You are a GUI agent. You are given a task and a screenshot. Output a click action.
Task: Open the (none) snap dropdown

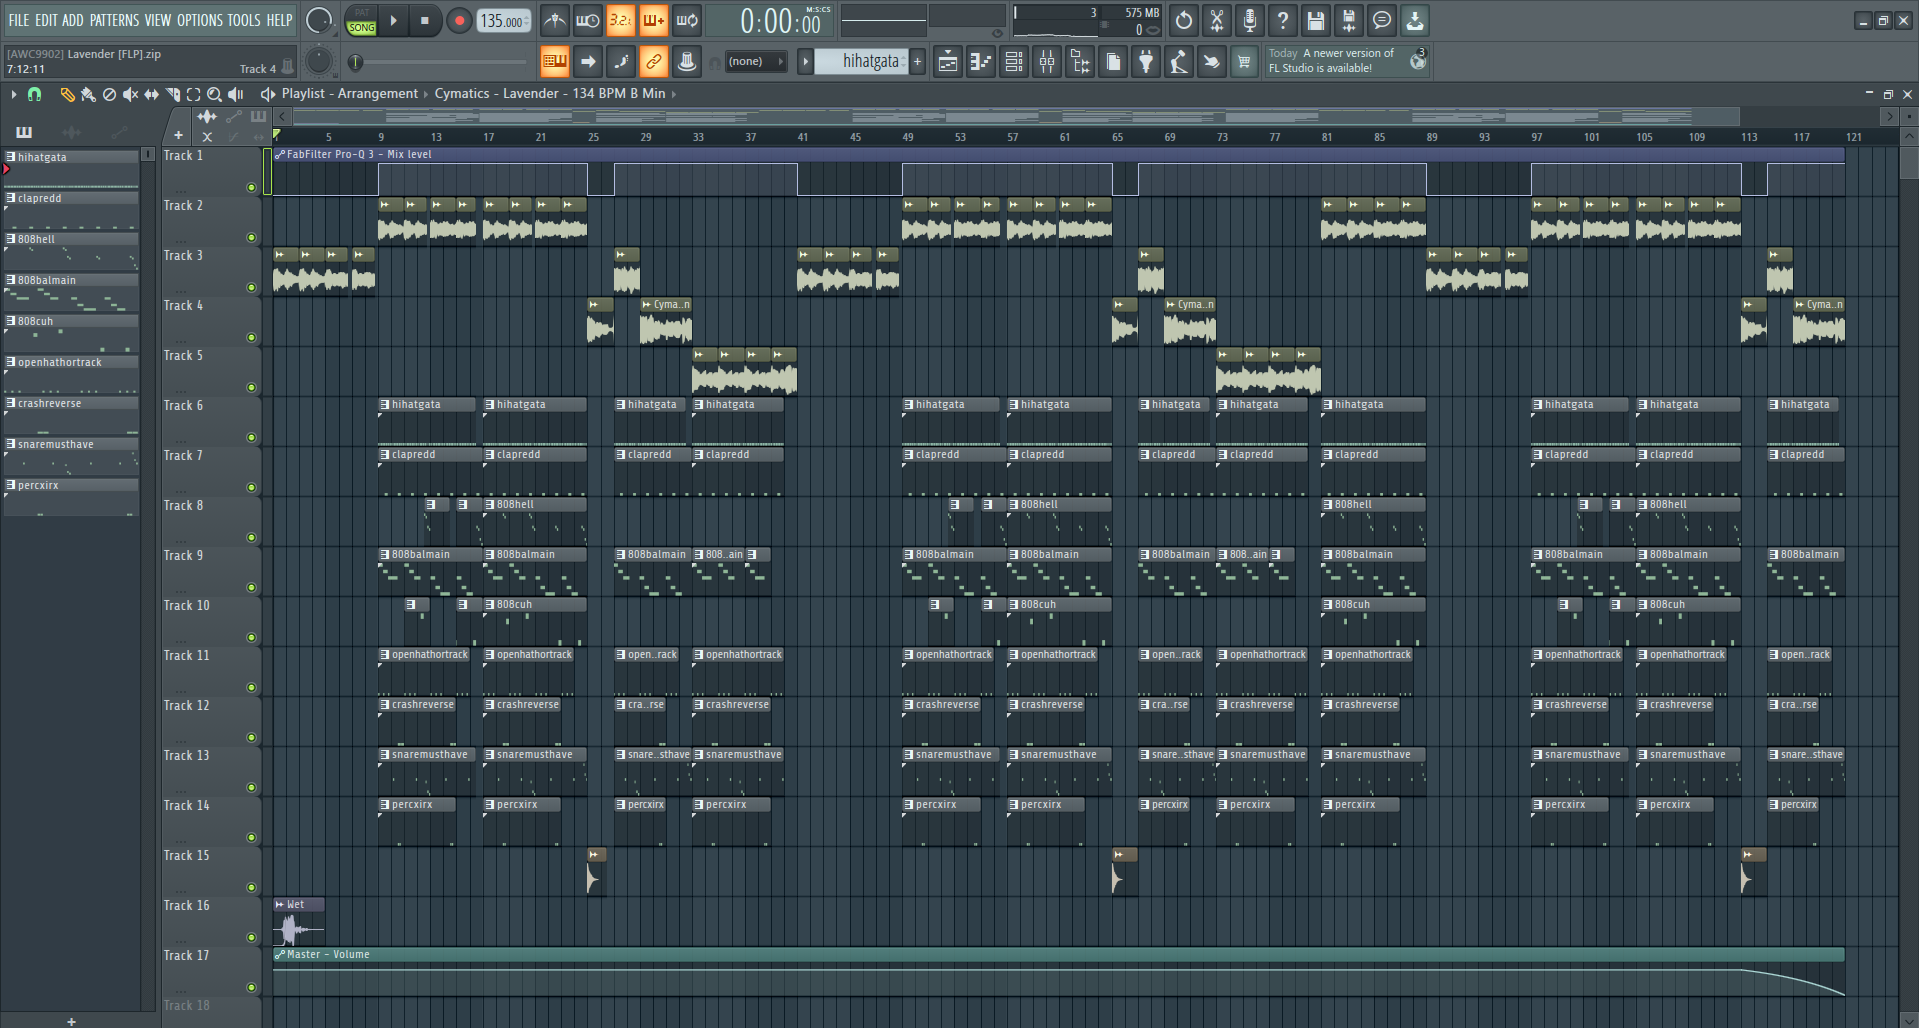pyautogui.click(x=756, y=62)
